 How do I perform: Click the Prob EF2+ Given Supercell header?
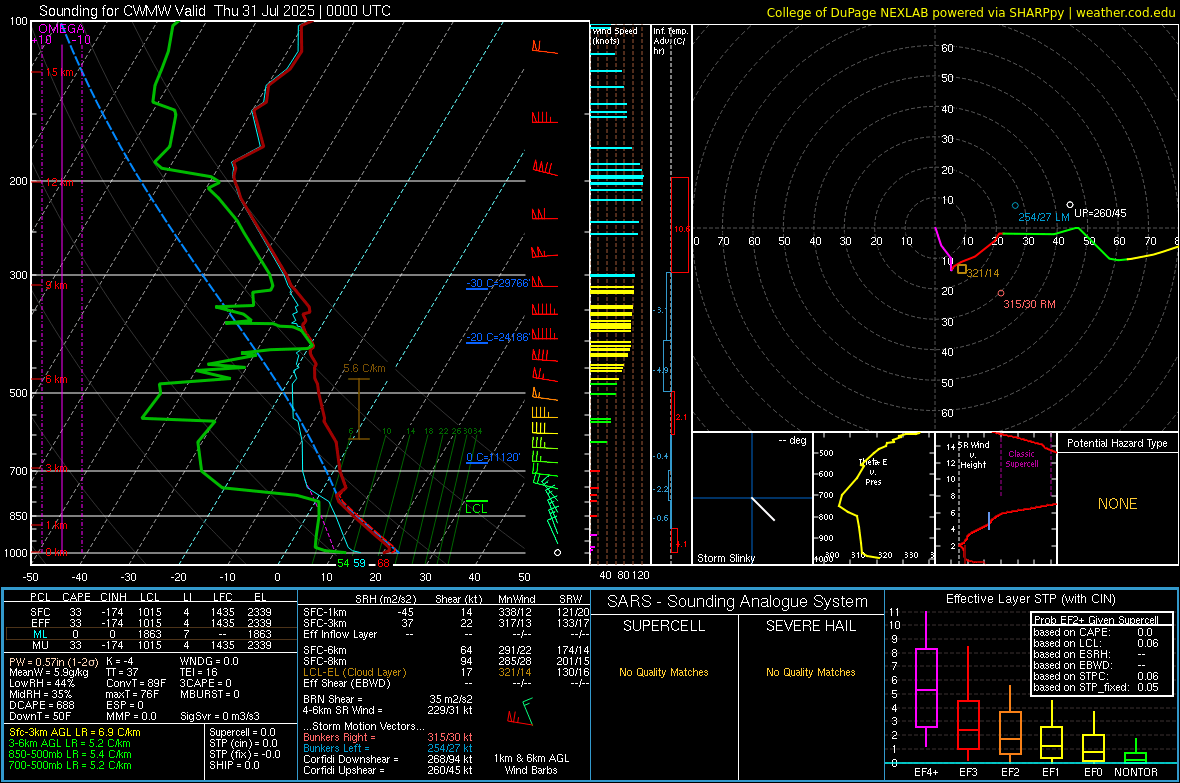pos(1096,620)
